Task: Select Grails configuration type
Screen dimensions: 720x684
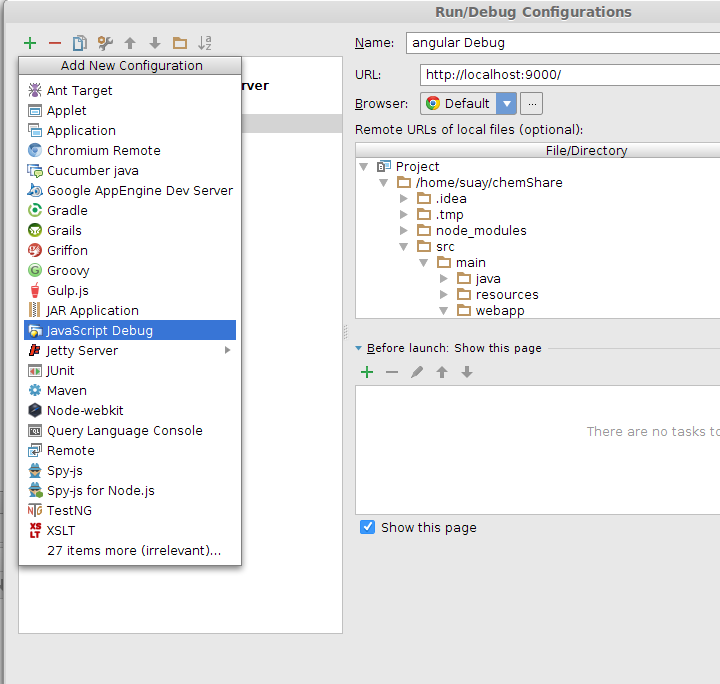Action: (x=130, y=230)
